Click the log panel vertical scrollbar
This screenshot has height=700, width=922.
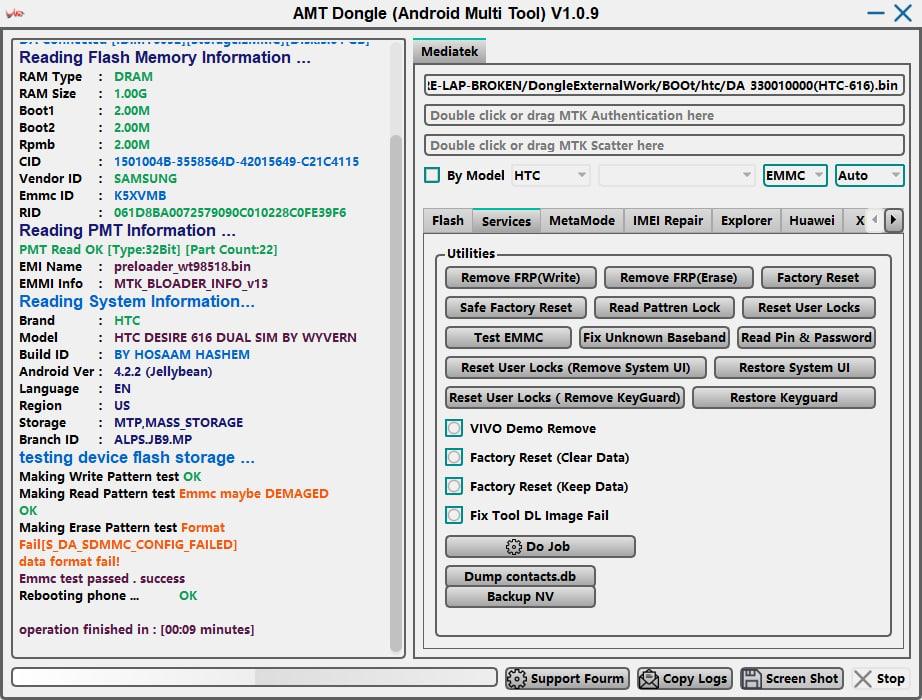point(396,394)
